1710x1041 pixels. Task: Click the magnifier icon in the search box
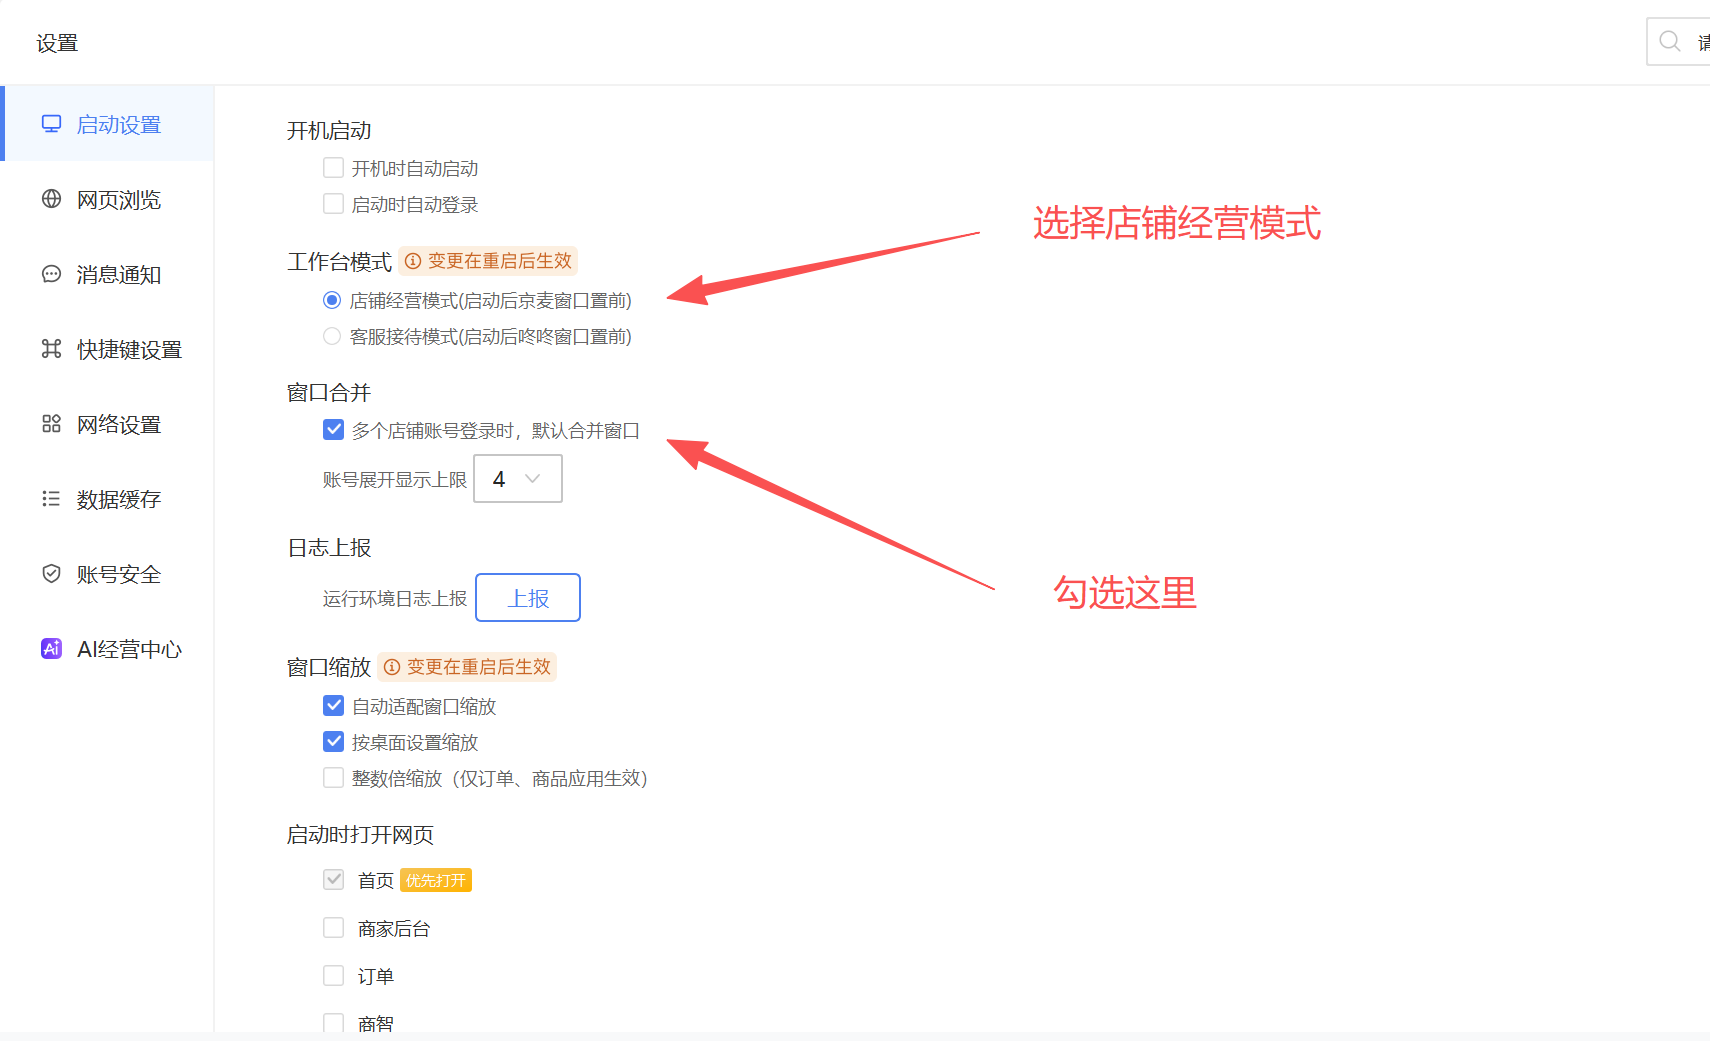1669,41
